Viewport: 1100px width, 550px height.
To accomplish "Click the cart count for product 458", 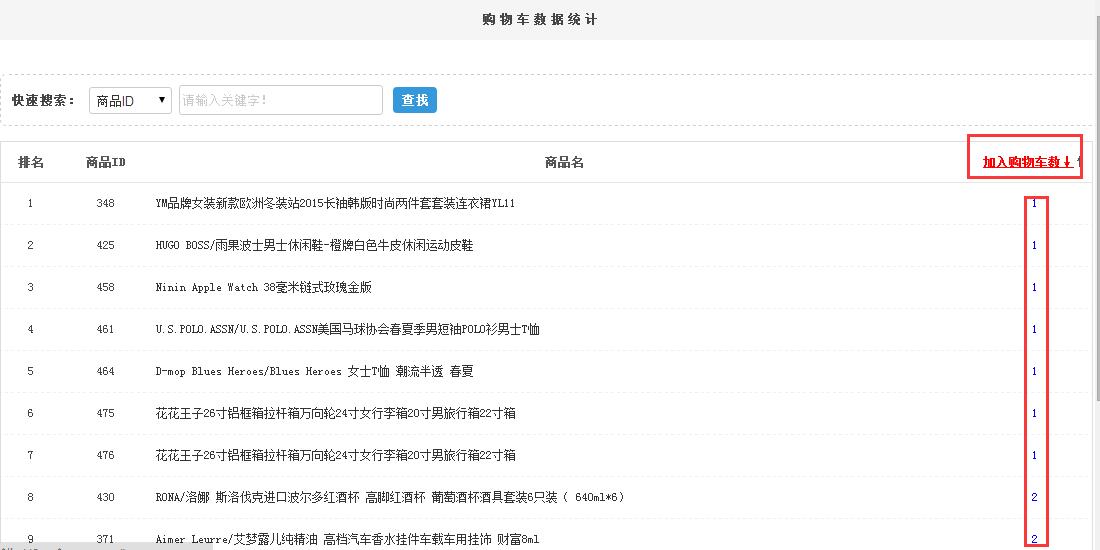I will pyautogui.click(x=1034, y=288).
